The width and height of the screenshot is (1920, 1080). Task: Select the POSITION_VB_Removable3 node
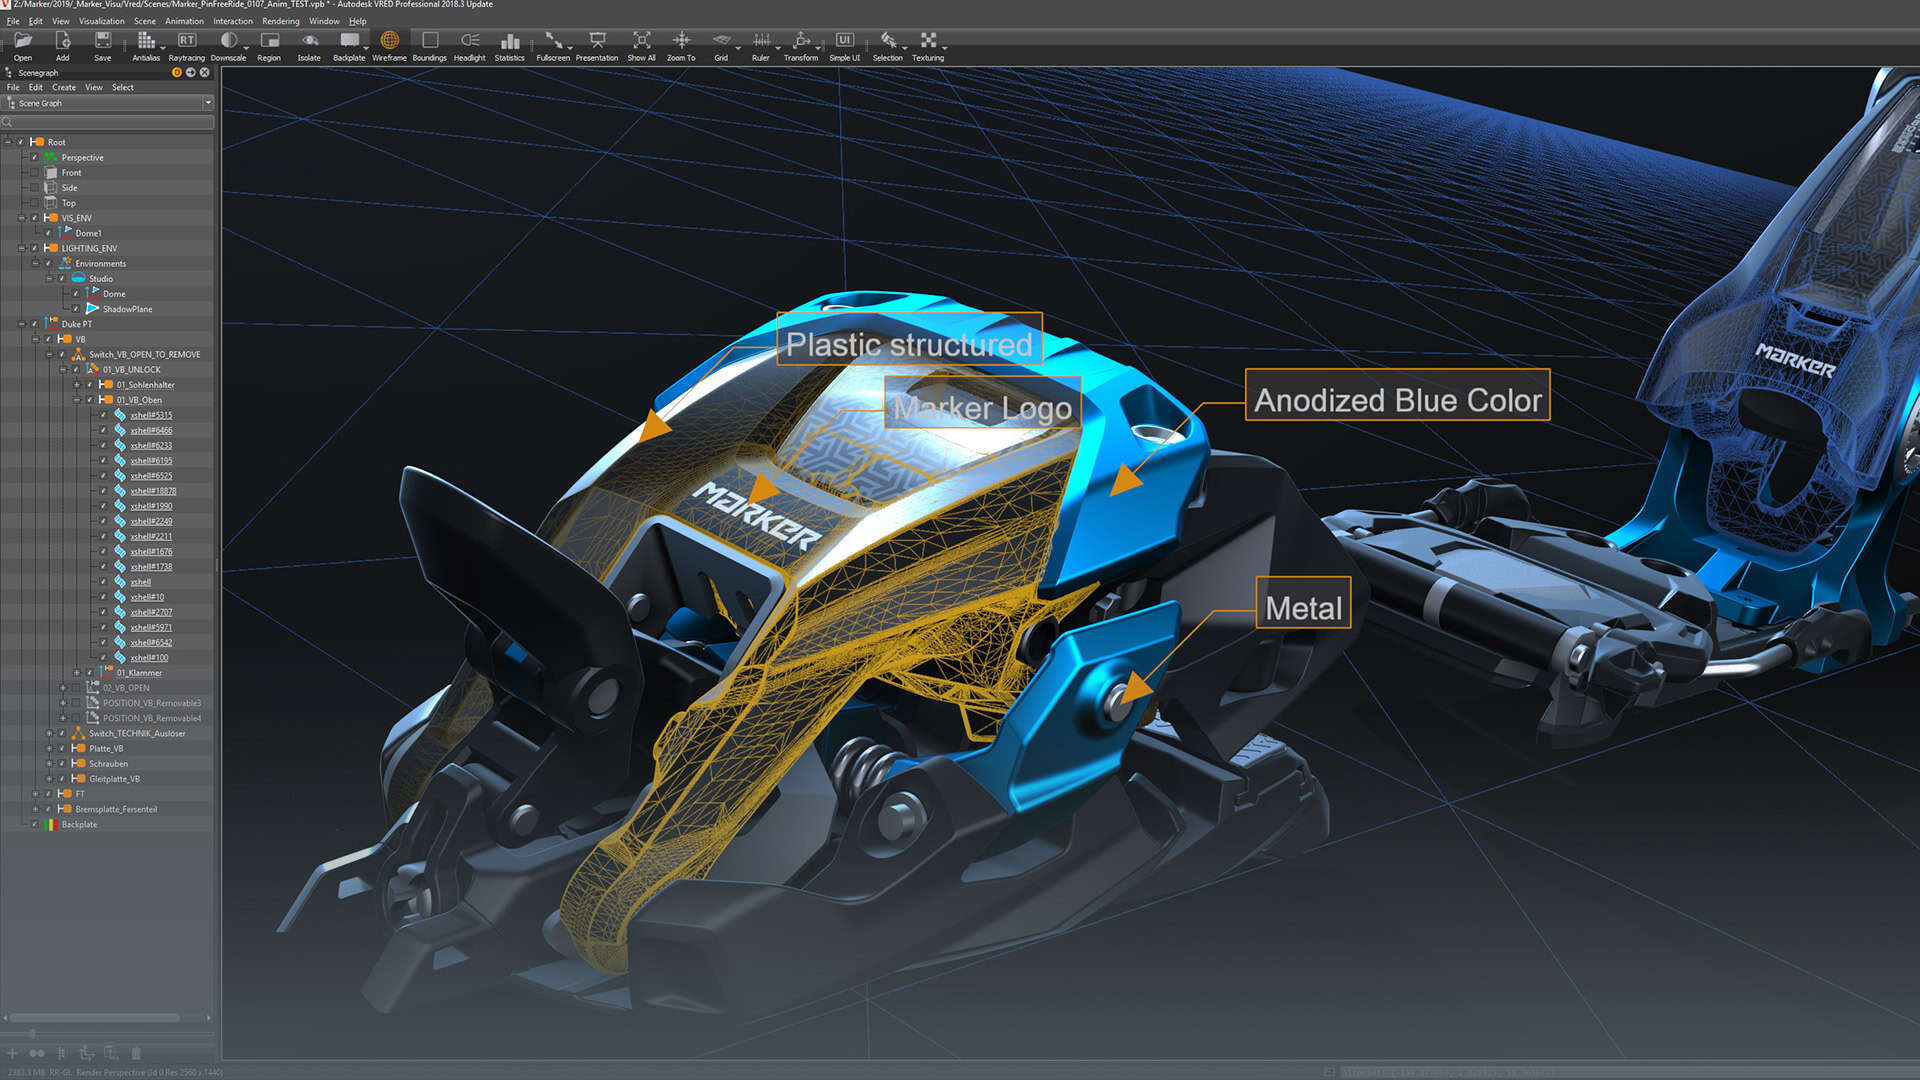click(x=152, y=703)
